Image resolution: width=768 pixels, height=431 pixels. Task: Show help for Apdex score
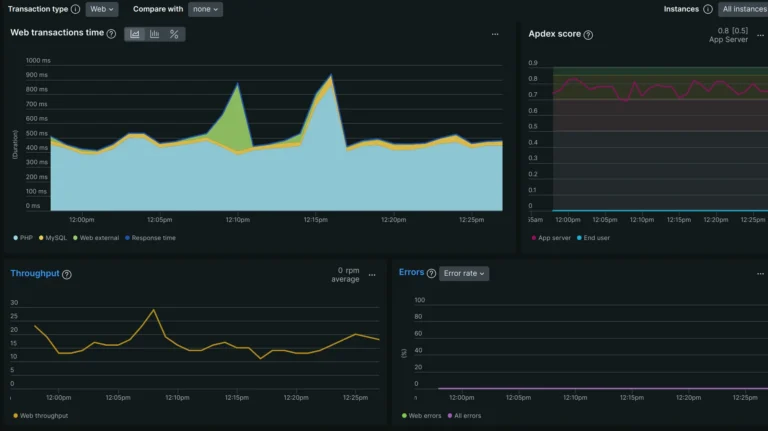tap(588, 35)
